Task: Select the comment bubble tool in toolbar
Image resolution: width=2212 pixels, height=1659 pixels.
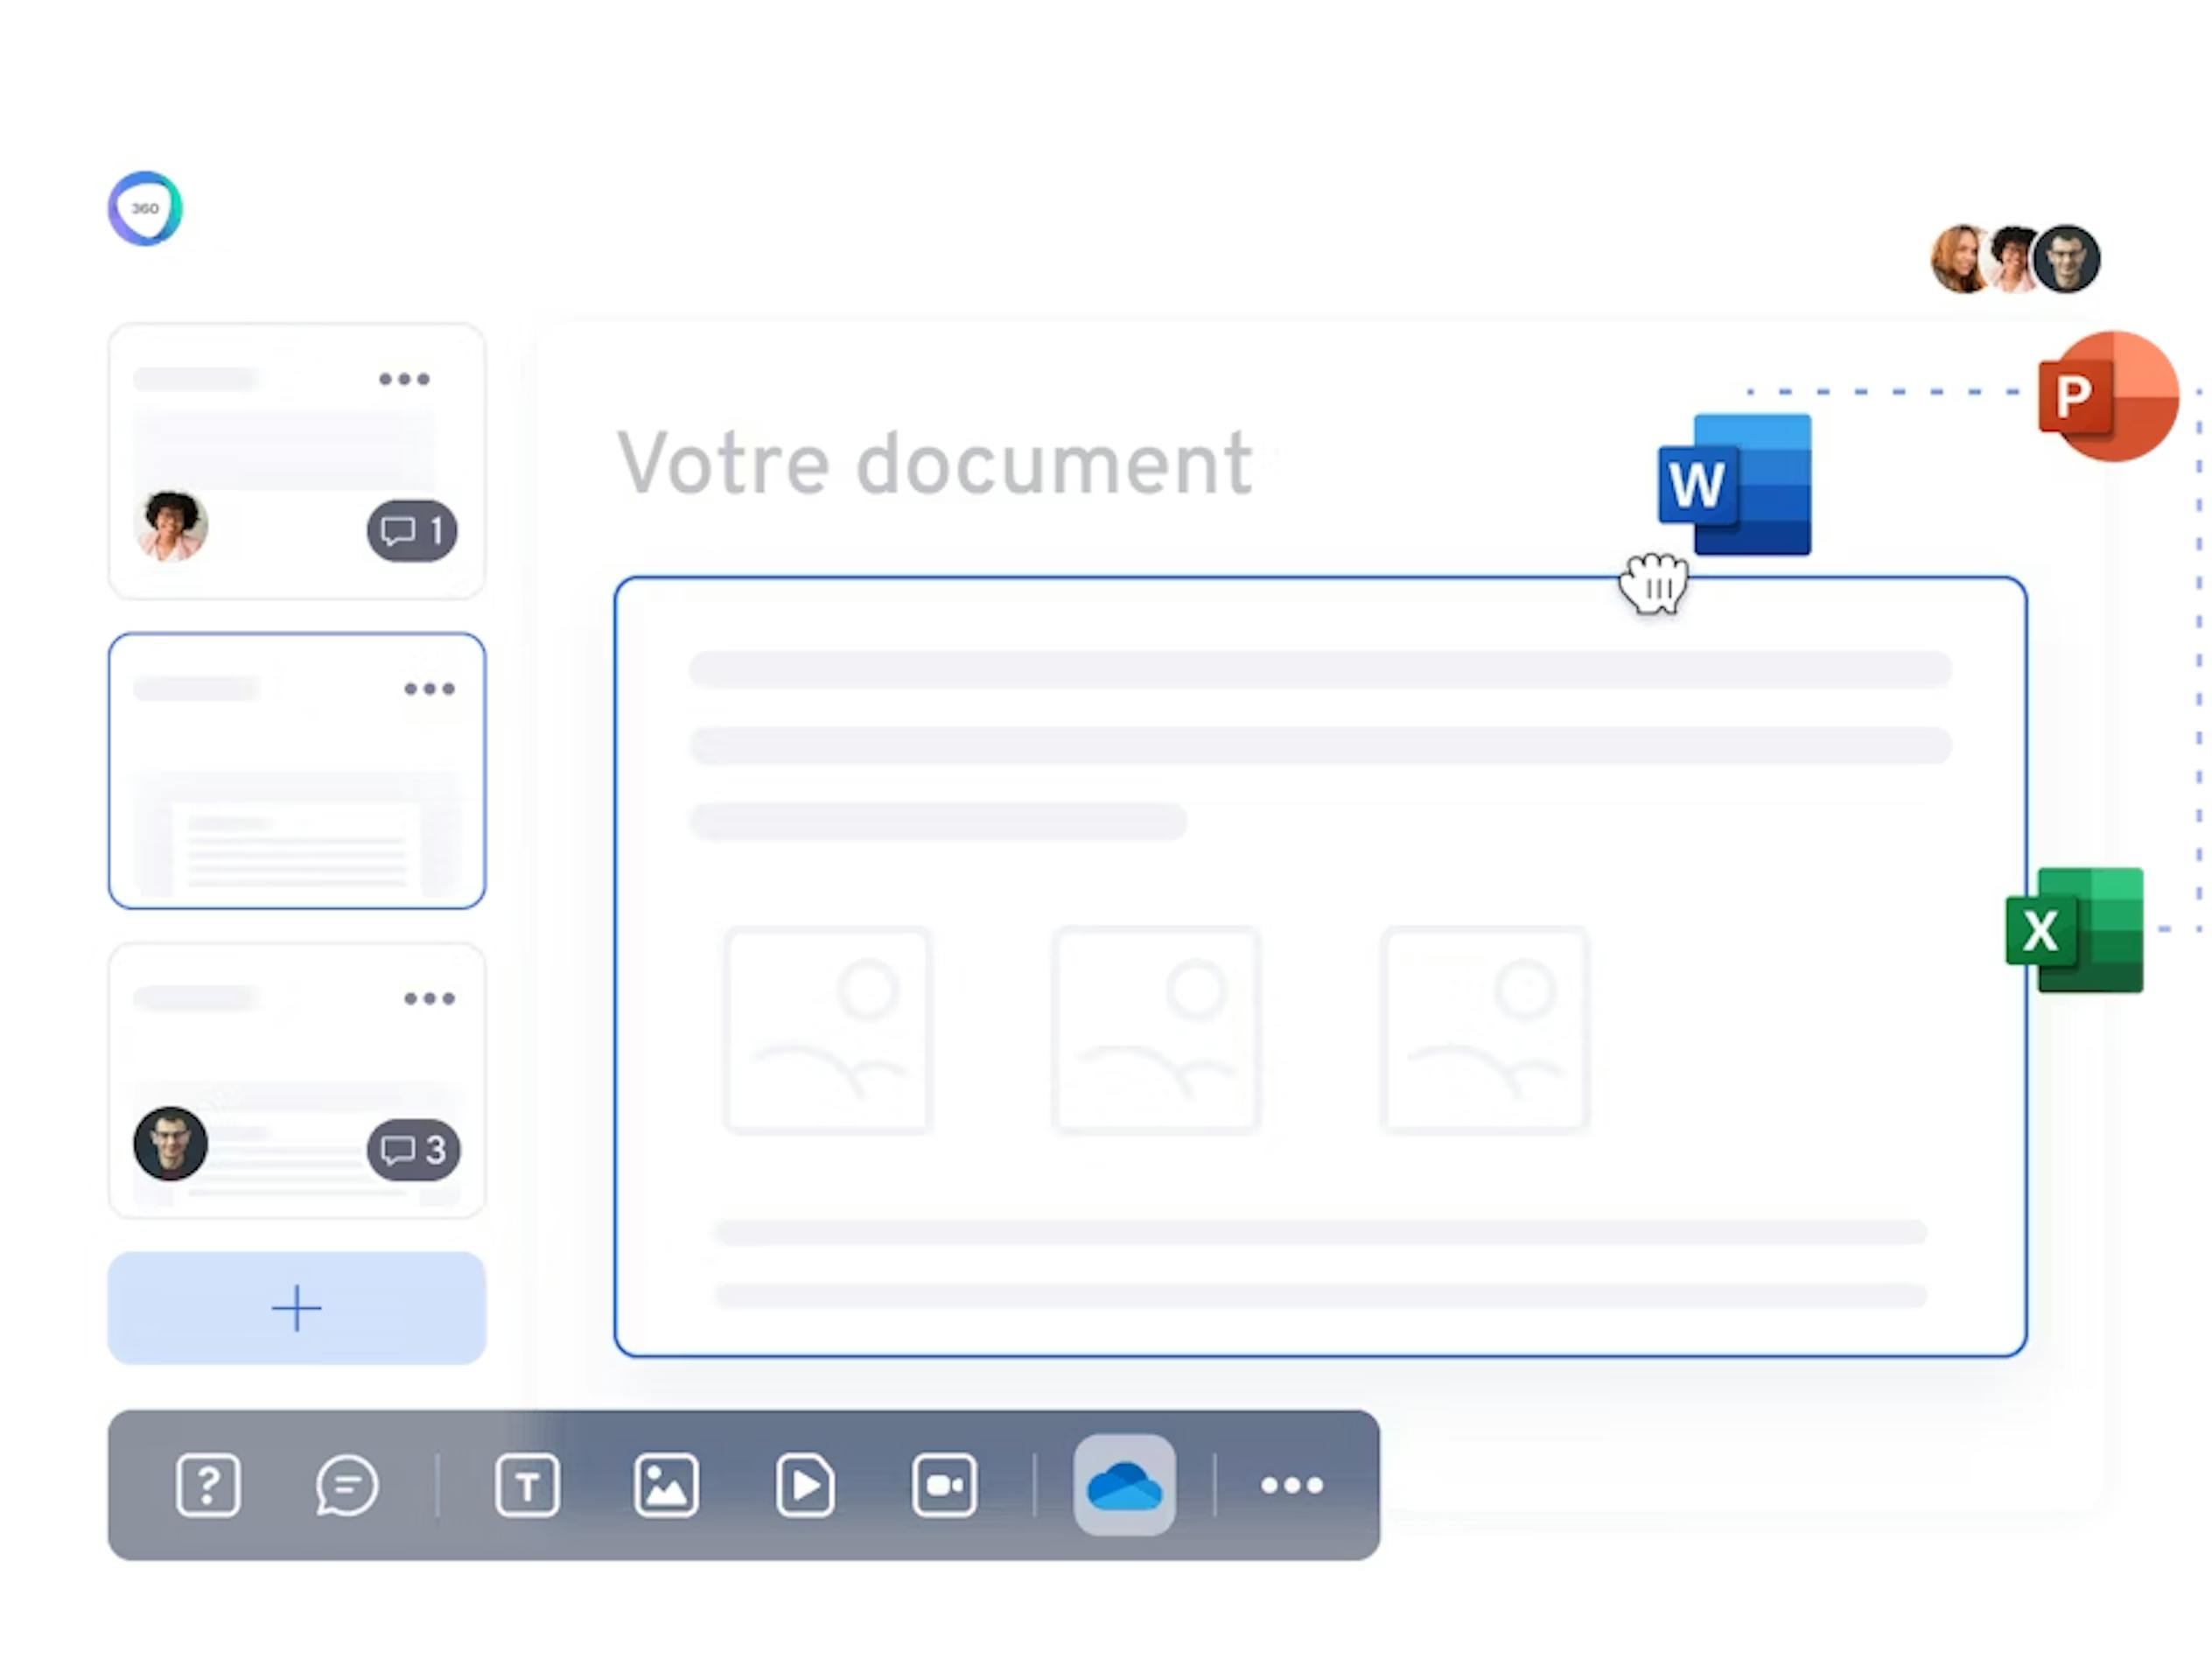Action: pyautogui.click(x=346, y=1486)
